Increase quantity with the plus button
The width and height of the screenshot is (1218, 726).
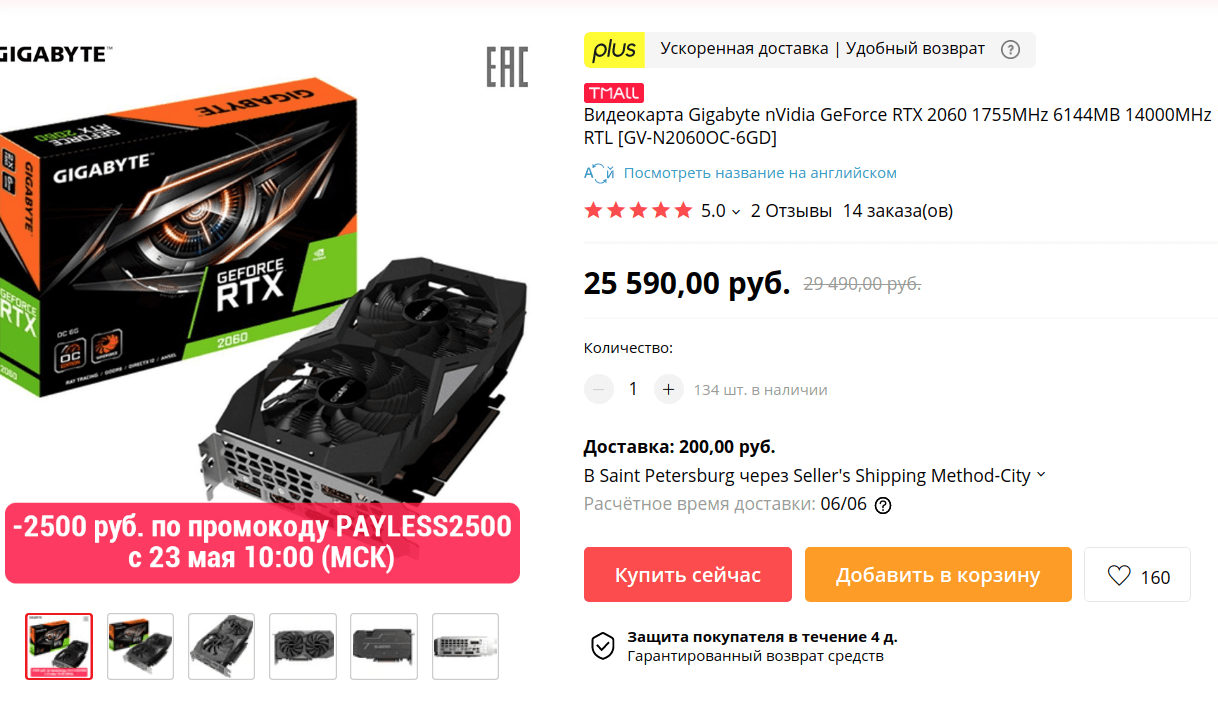click(x=669, y=389)
